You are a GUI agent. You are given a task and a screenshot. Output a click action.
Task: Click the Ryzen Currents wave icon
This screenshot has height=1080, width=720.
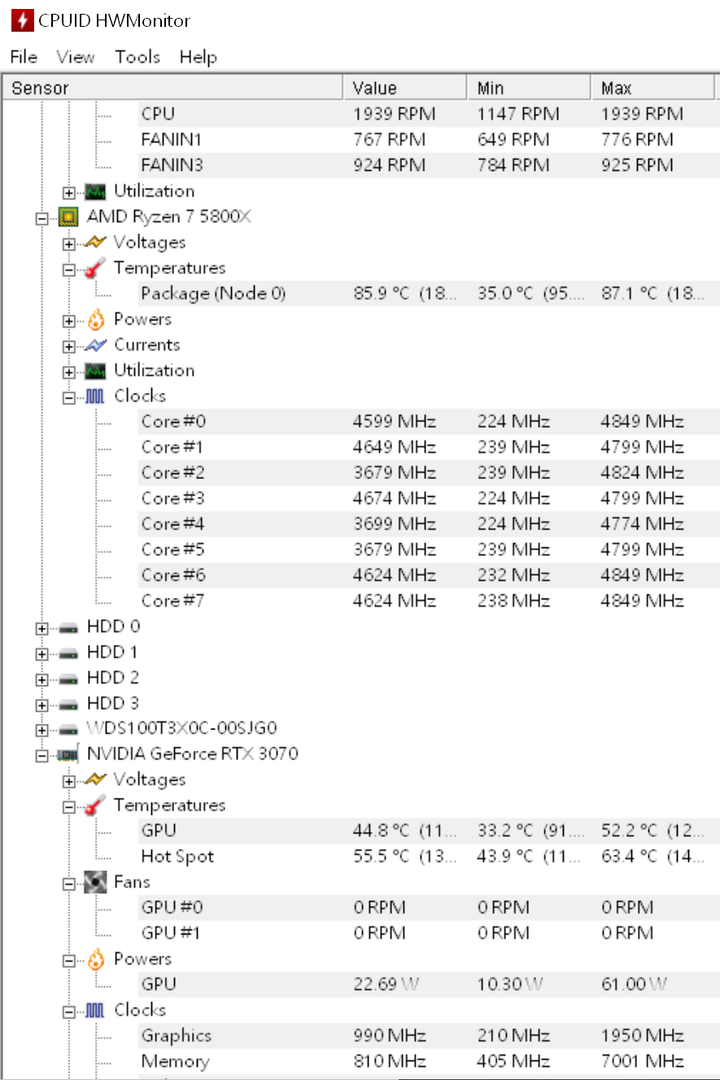[95, 345]
